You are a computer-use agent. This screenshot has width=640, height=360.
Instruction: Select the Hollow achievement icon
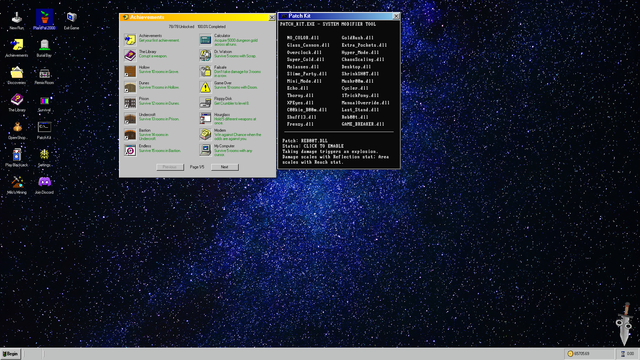click(x=130, y=71)
